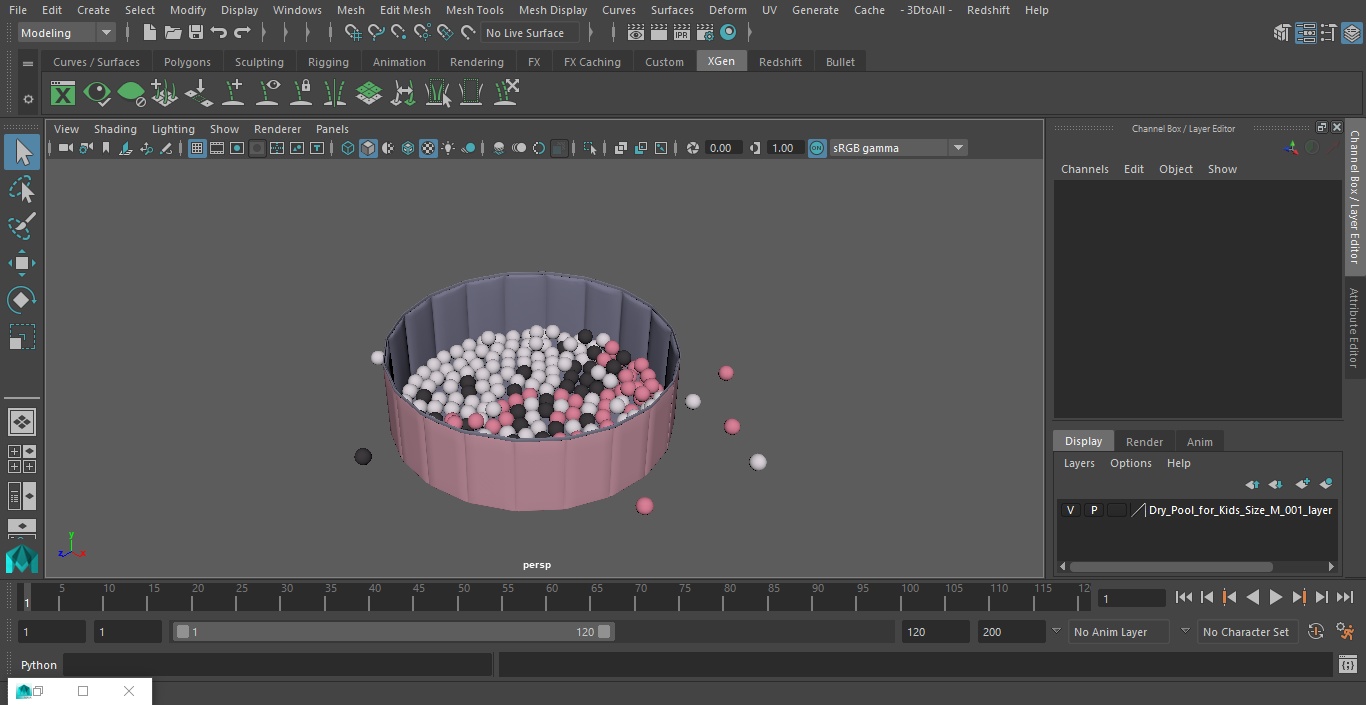Toggle visibility V of Dry_Pool layer
Image resolution: width=1366 pixels, height=705 pixels.
click(x=1070, y=510)
